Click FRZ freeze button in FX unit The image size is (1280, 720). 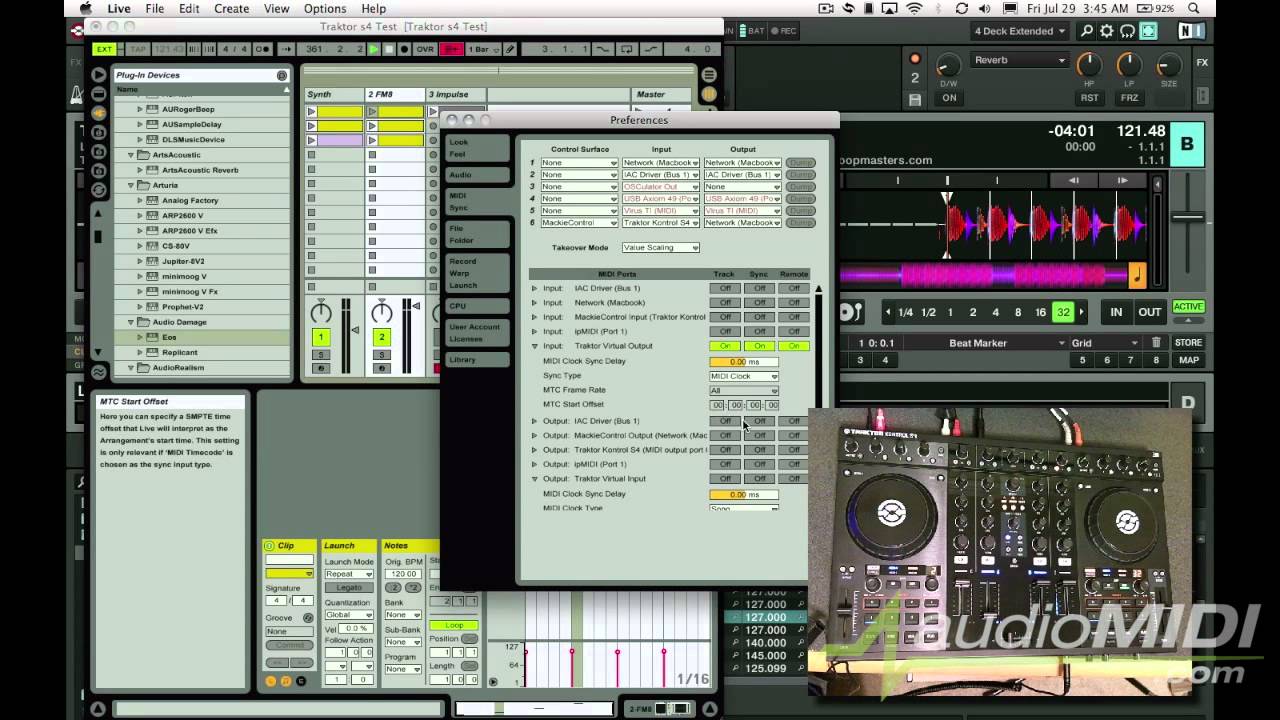(x=1129, y=98)
